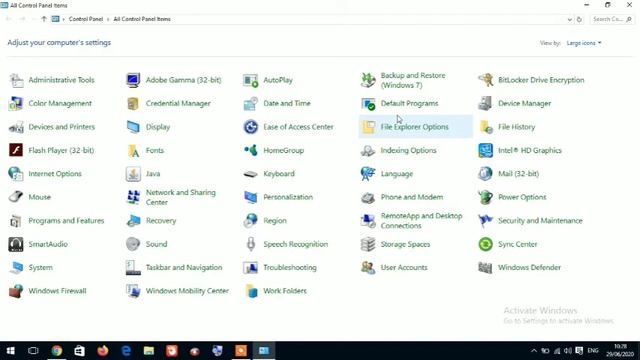Expand the View by Large icons dropdown
This screenshot has width=640, height=360.
(584, 43)
